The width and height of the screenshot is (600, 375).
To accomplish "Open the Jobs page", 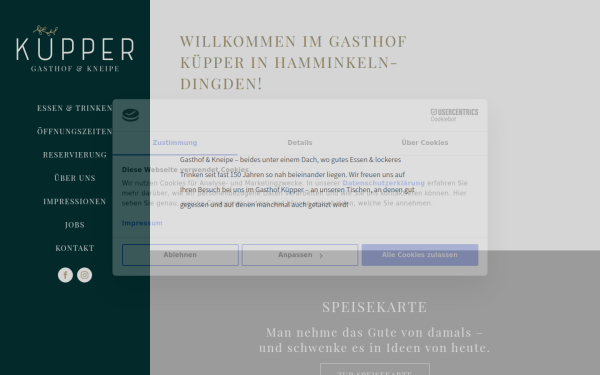I will (75, 225).
